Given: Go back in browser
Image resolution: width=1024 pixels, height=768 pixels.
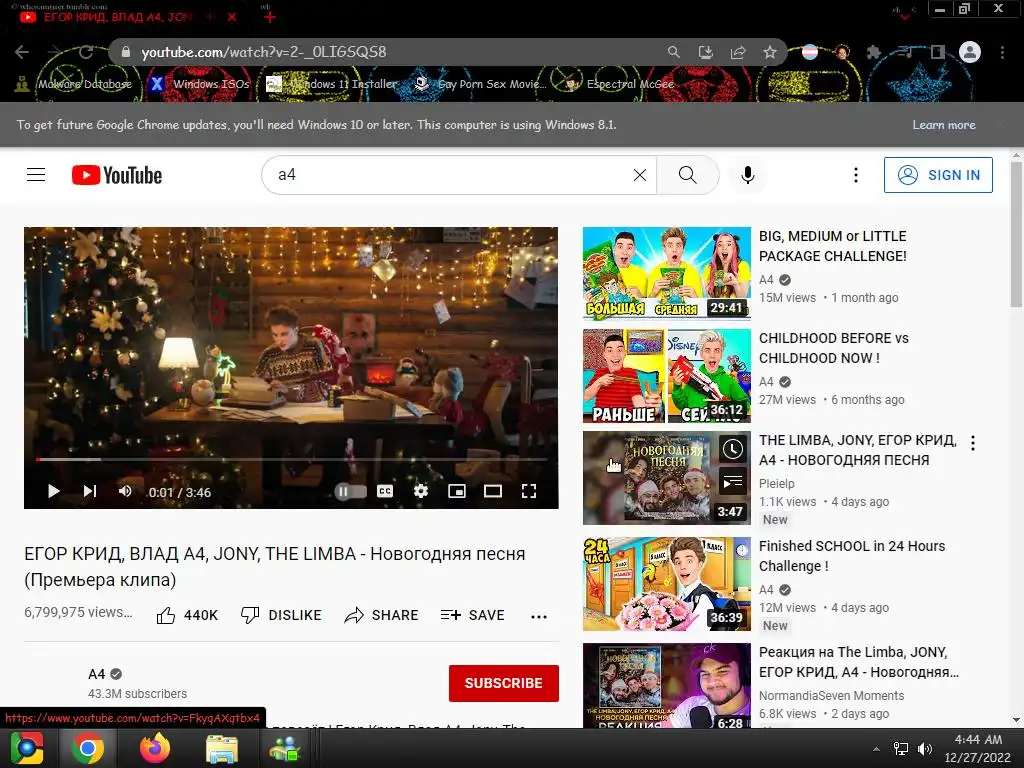Looking at the screenshot, I should (22, 52).
